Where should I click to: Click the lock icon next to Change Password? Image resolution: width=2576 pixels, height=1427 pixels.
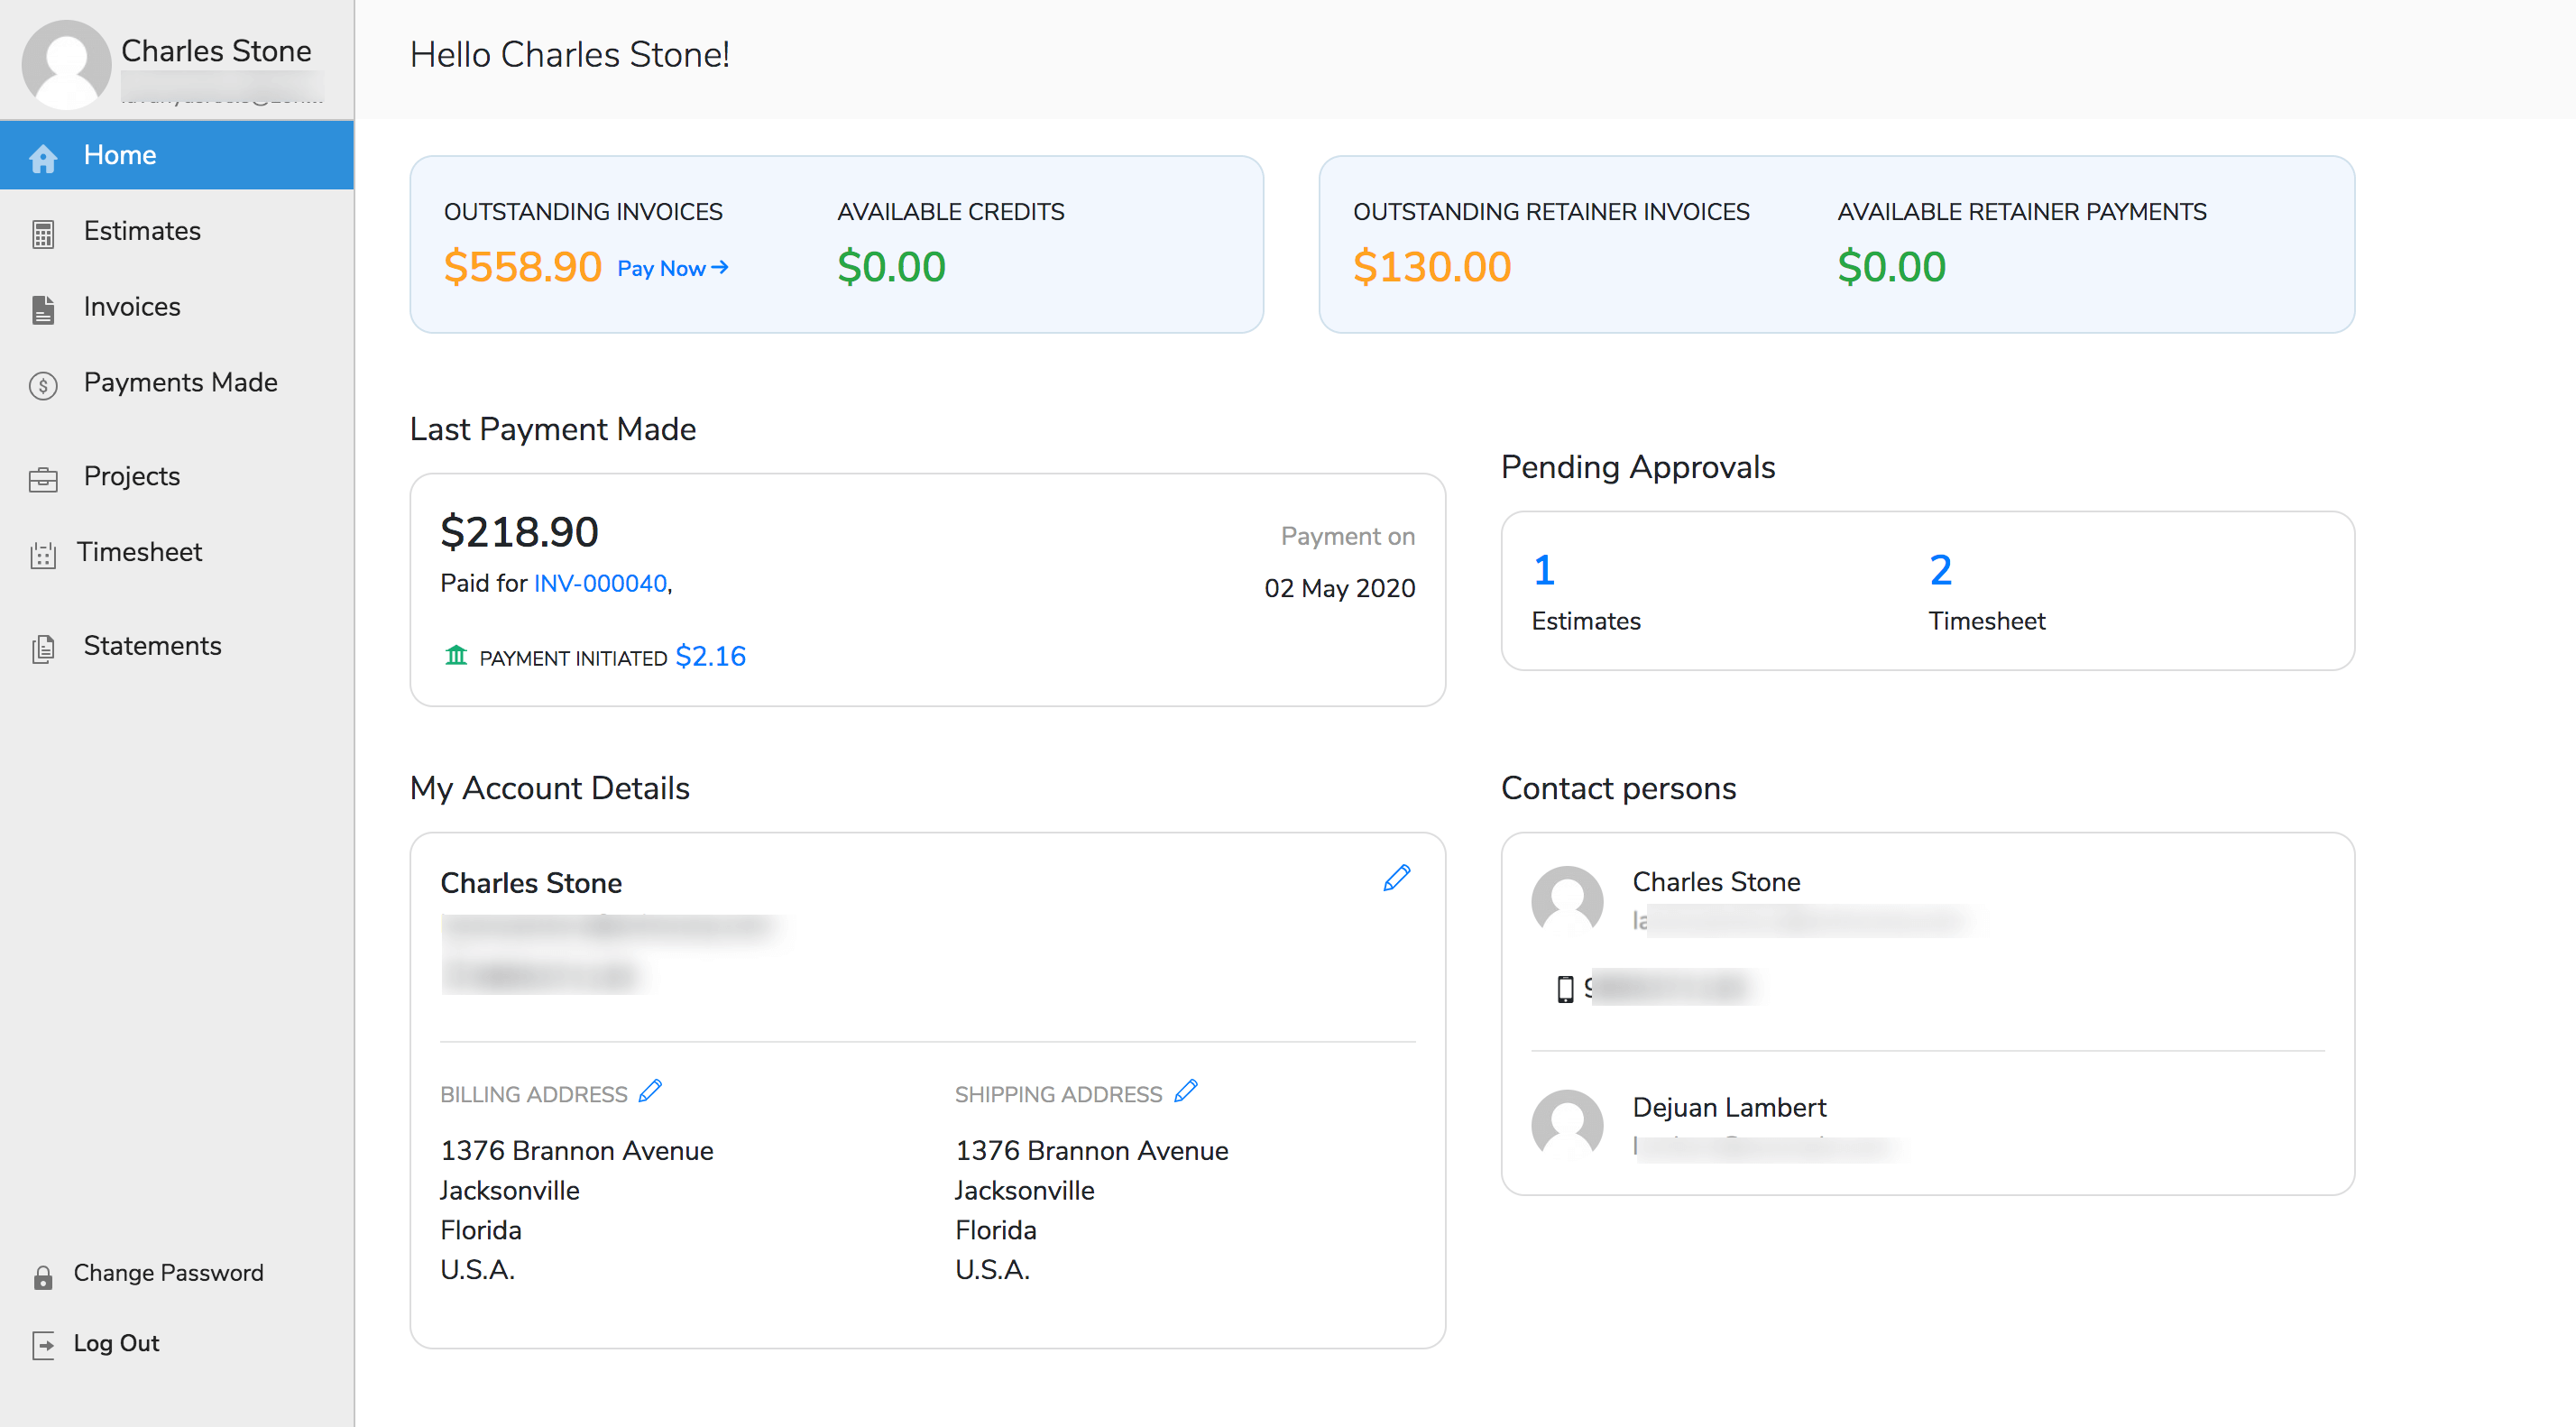tap(43, 1276)
